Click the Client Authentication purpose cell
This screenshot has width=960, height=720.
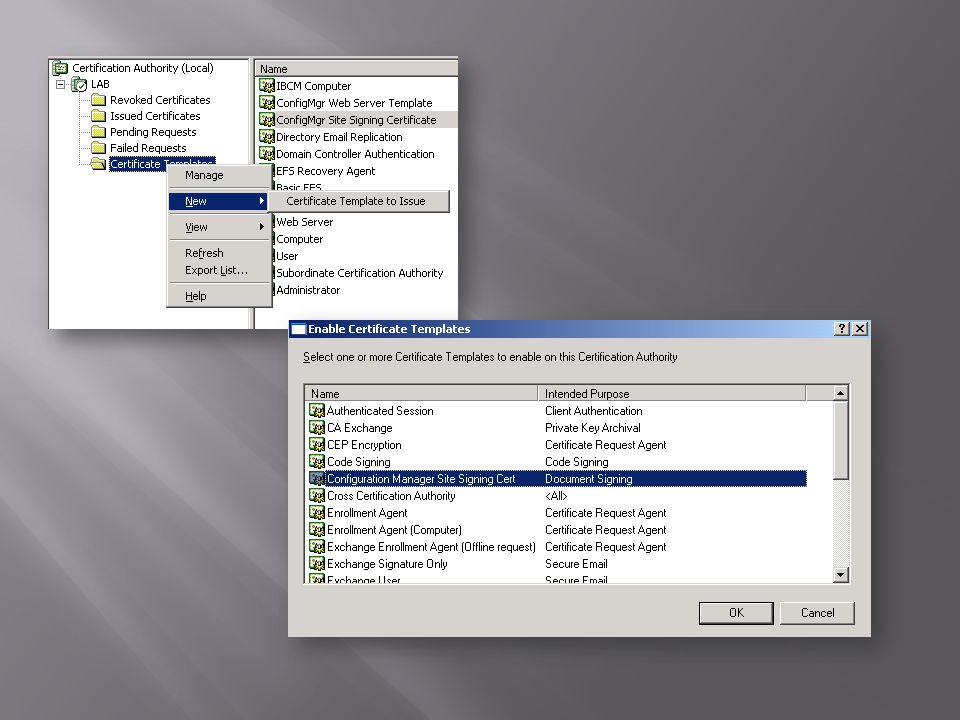593,411
